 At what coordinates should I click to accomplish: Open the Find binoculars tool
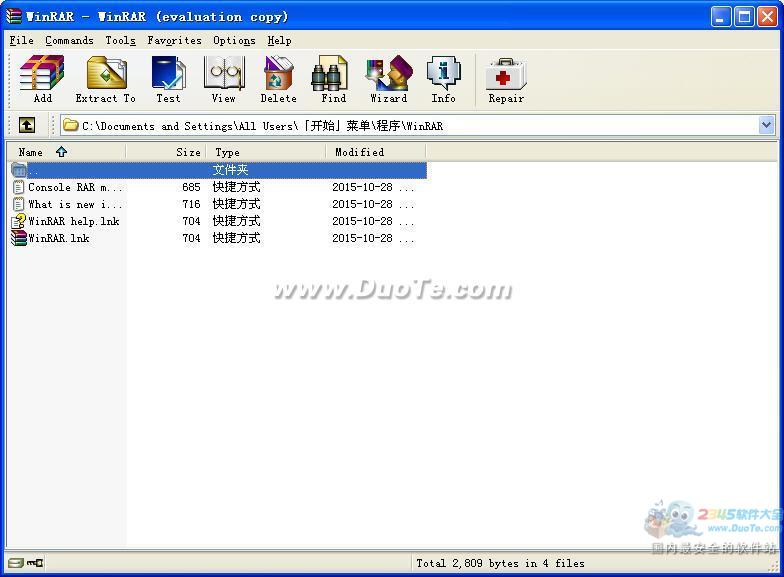pyautogui.click(x=333, y=78)
